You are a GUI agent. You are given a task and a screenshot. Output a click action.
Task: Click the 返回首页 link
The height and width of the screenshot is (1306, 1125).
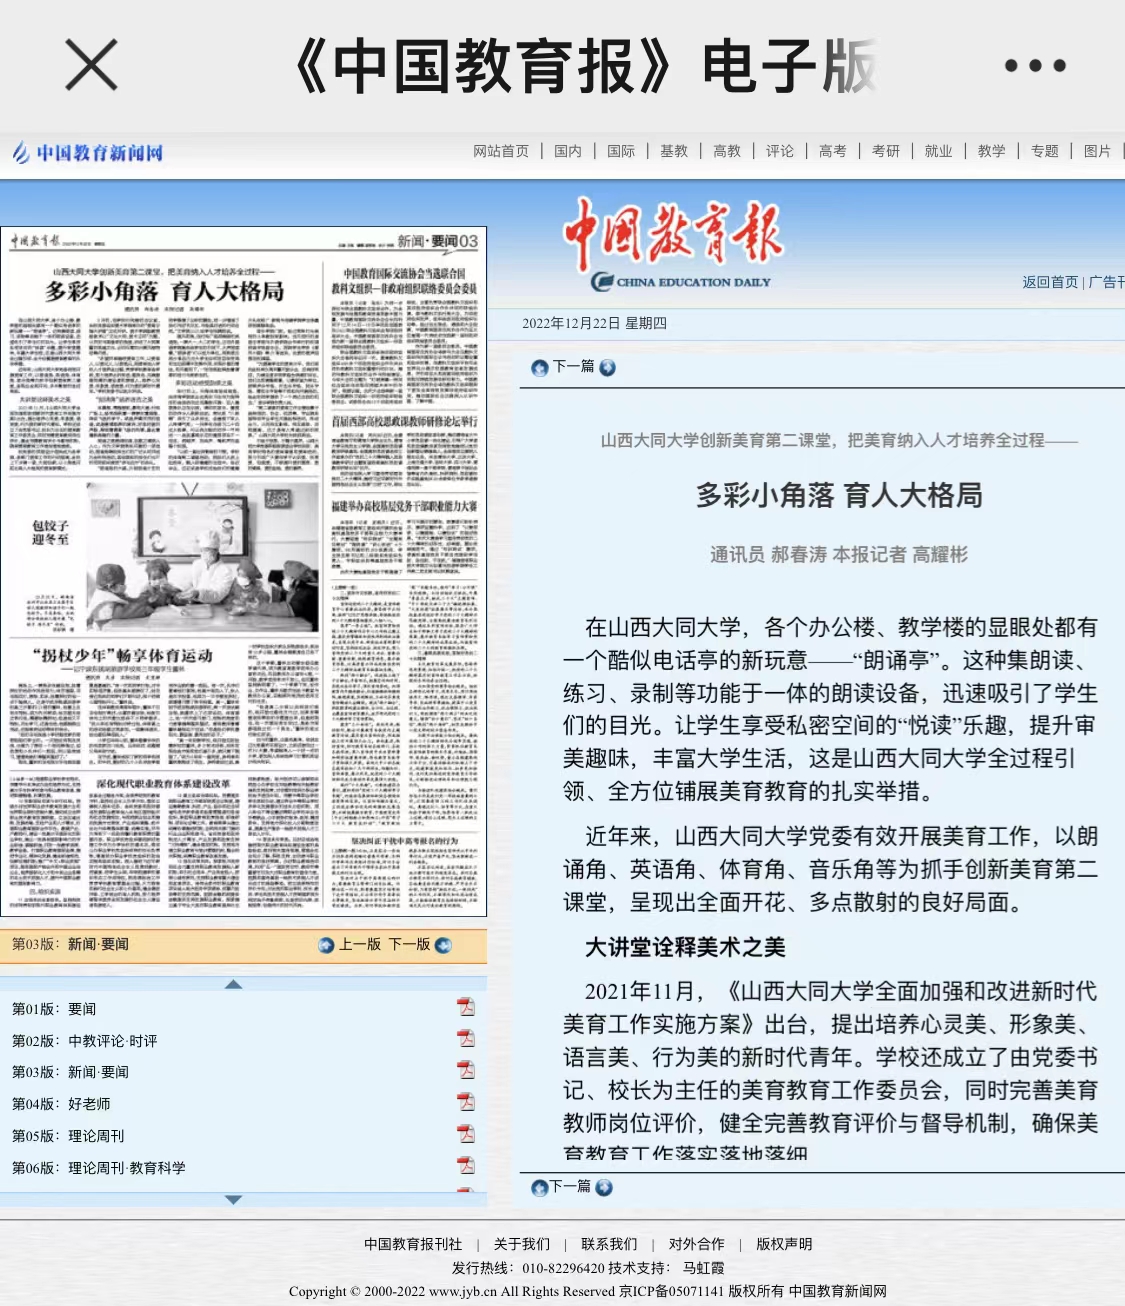(1049, 282)
